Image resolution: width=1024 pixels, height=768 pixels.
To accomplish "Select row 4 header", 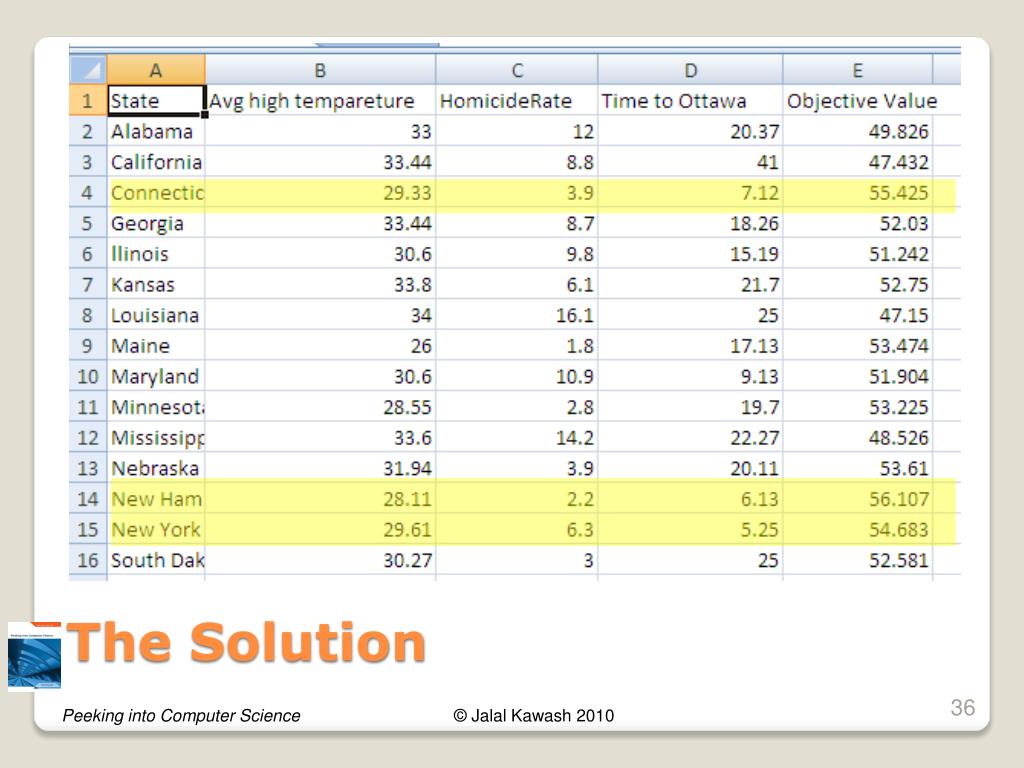I will [88, 193].
